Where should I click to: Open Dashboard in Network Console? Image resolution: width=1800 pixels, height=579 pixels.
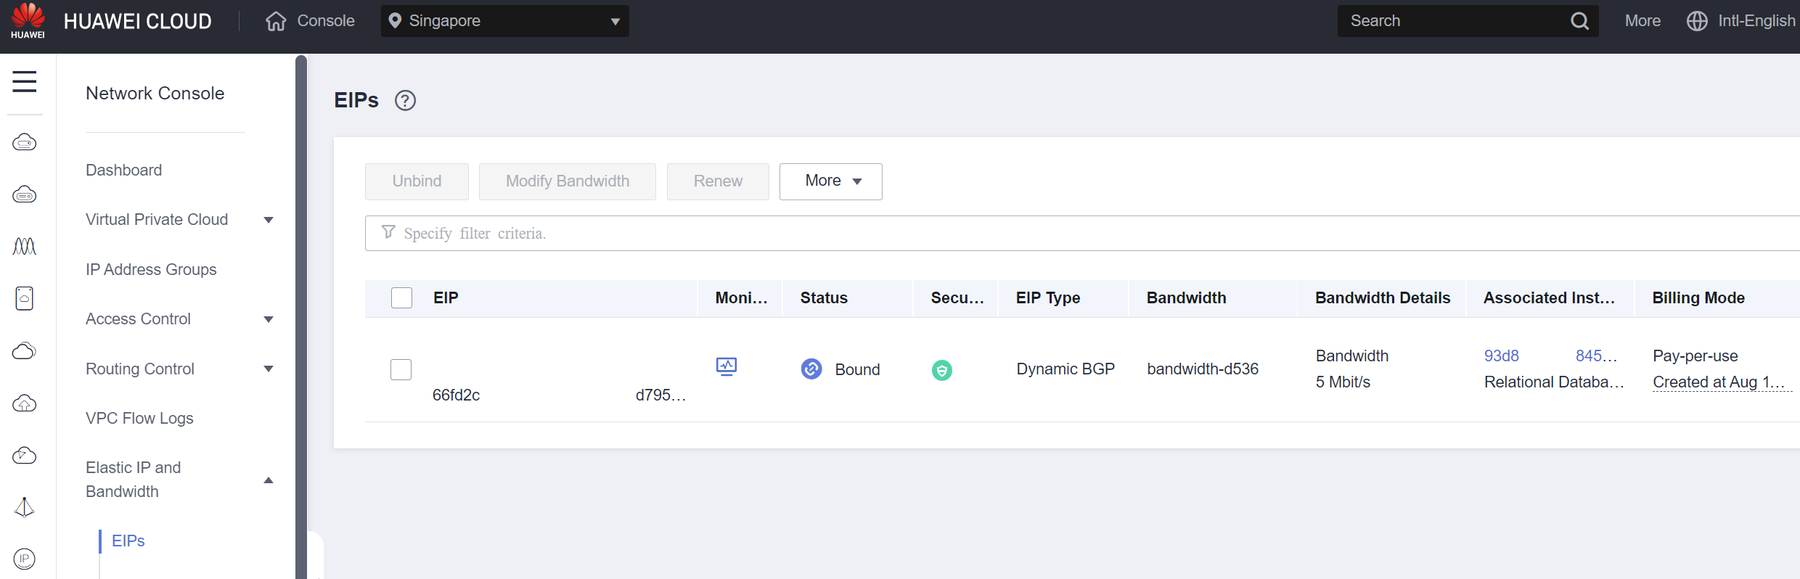pos(124,170)
